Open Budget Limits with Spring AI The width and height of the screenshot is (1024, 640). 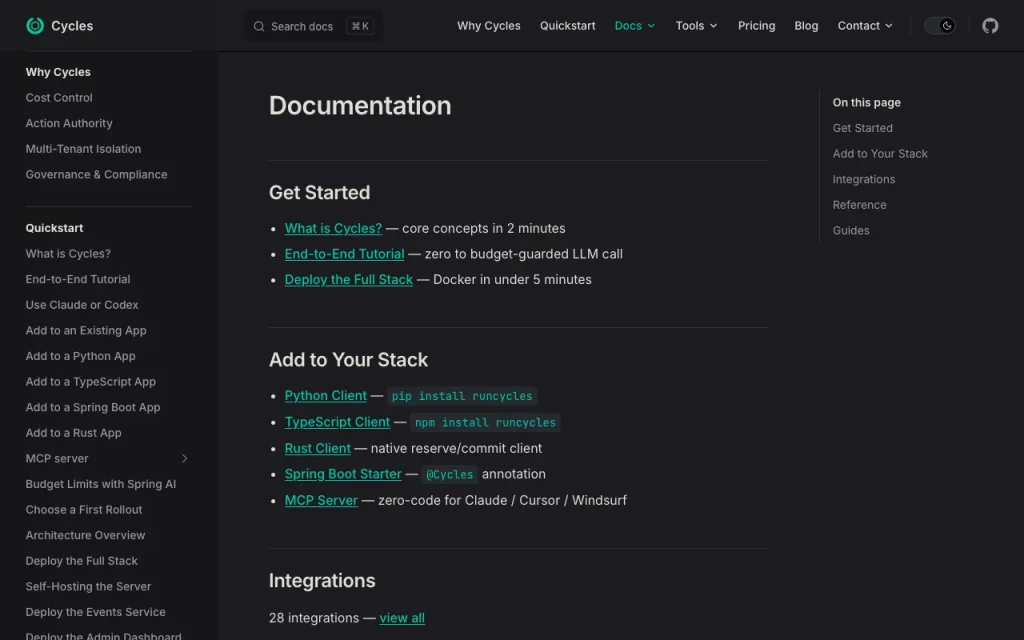pos(101,484)
